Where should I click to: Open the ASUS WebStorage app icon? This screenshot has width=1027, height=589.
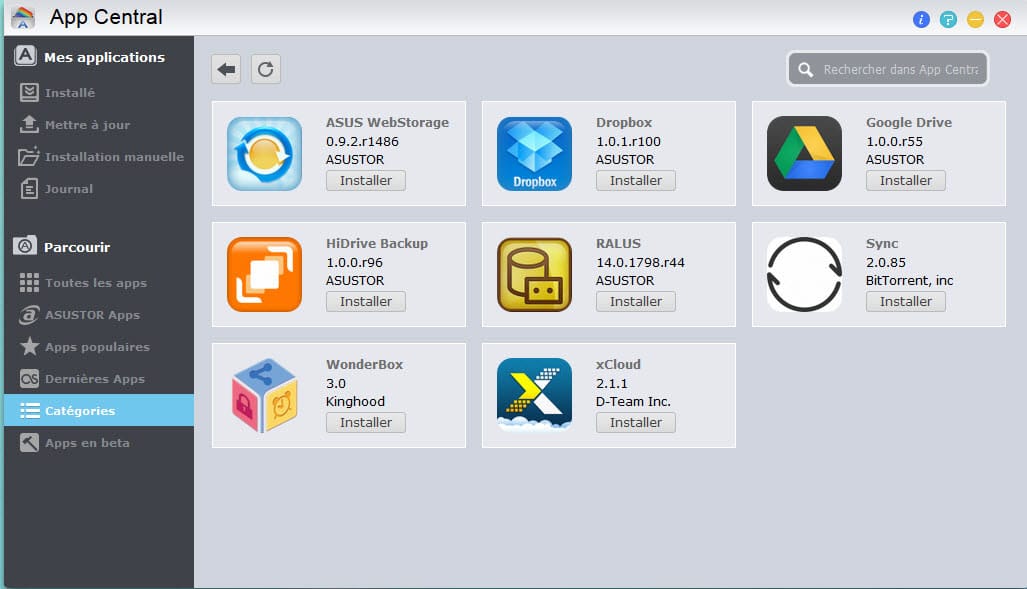click(265, 153)
